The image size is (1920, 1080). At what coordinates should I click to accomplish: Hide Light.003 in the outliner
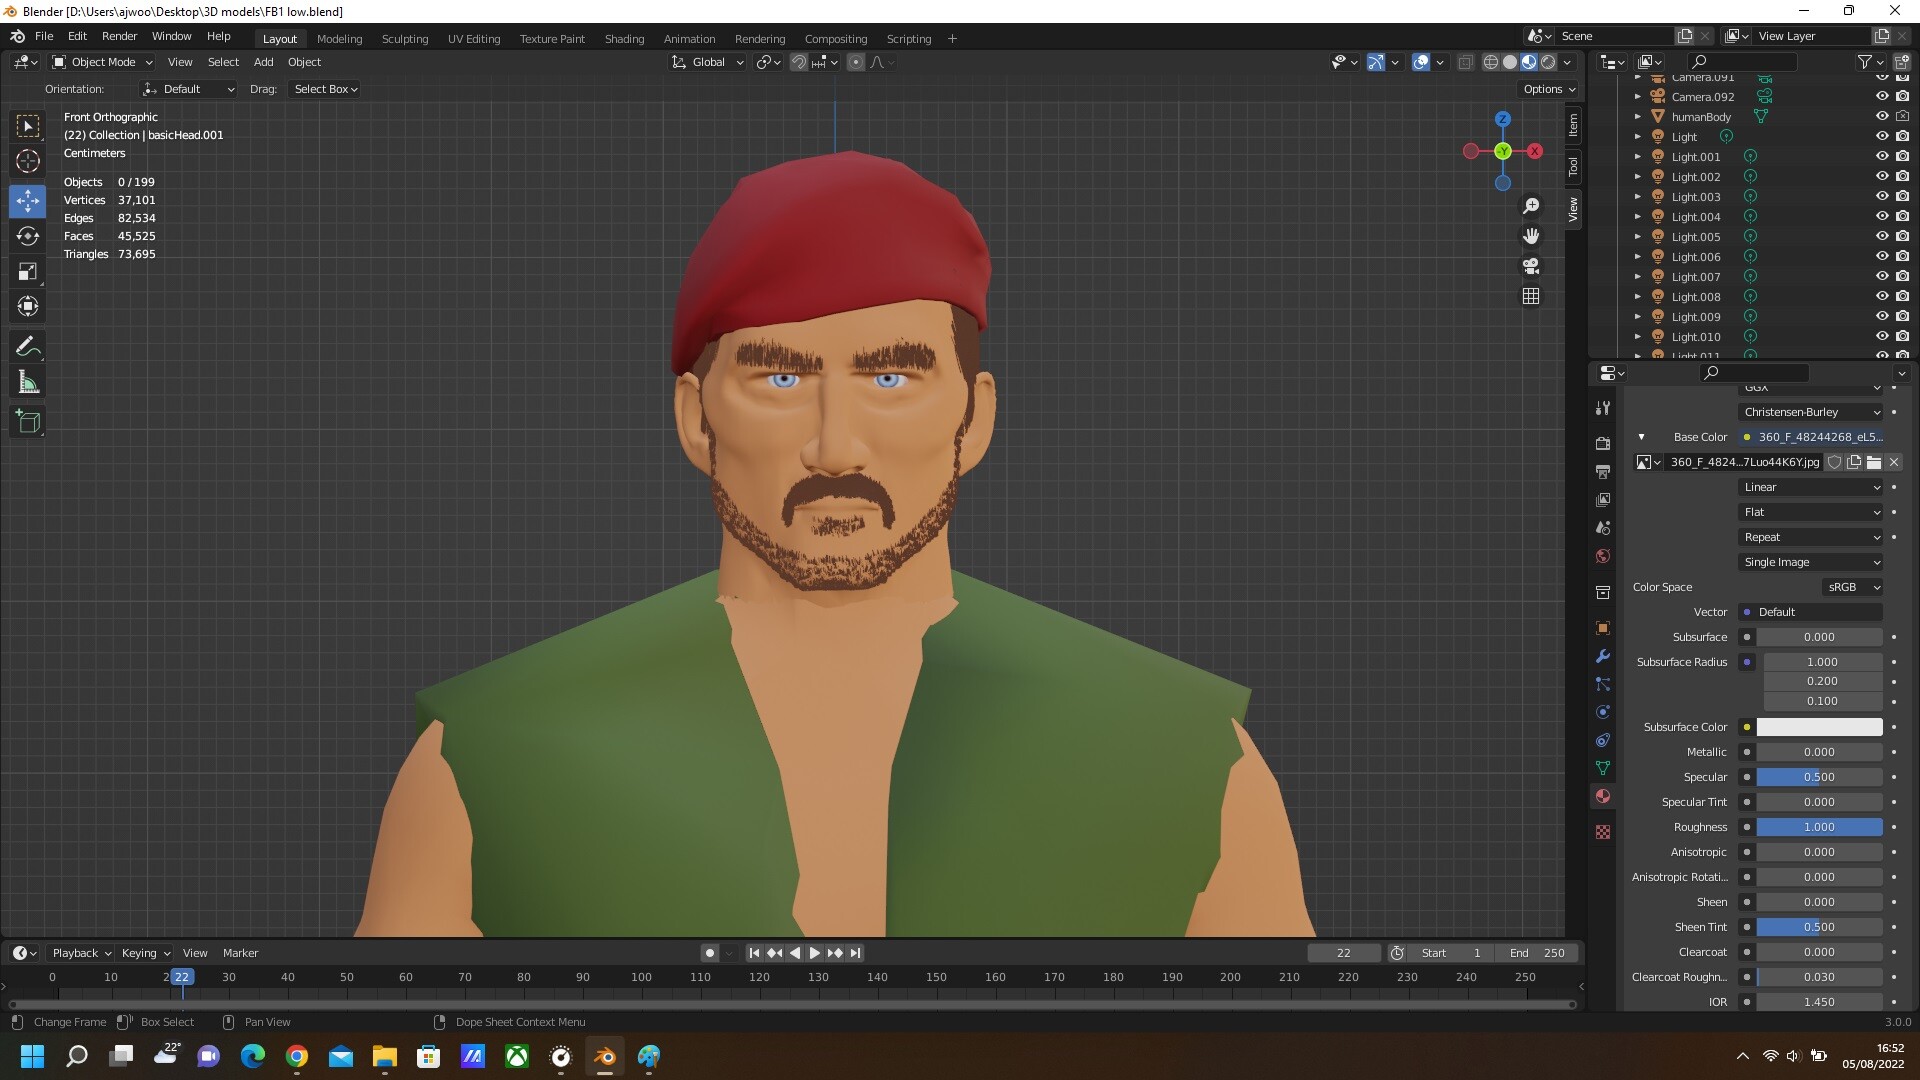[x=1882, y=196]
